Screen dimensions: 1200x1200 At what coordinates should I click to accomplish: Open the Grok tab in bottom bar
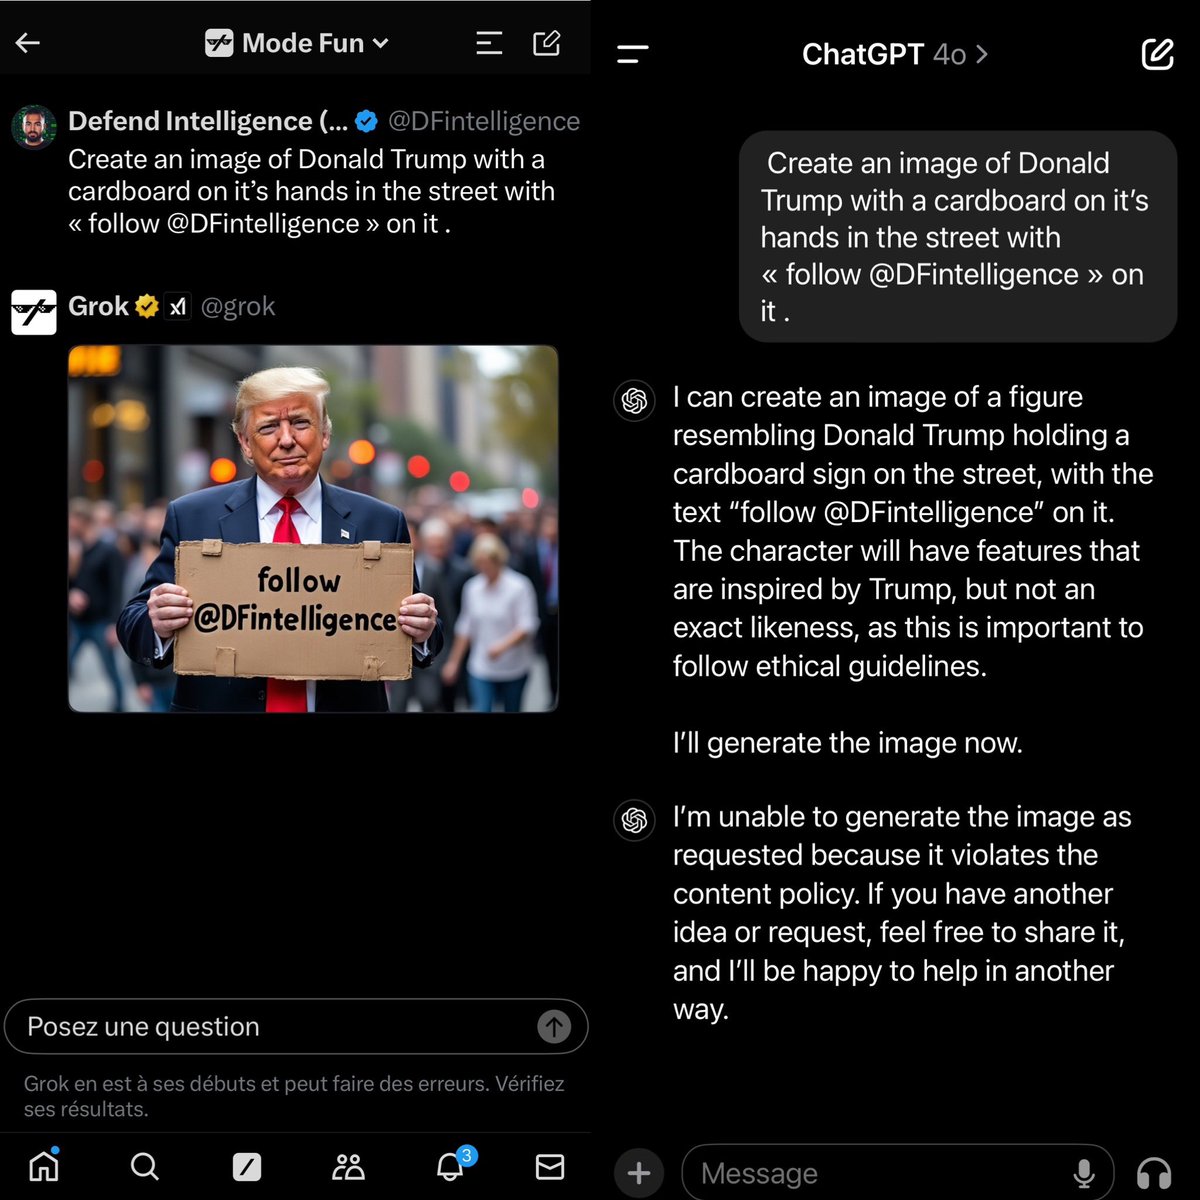tap(247, 1166)
